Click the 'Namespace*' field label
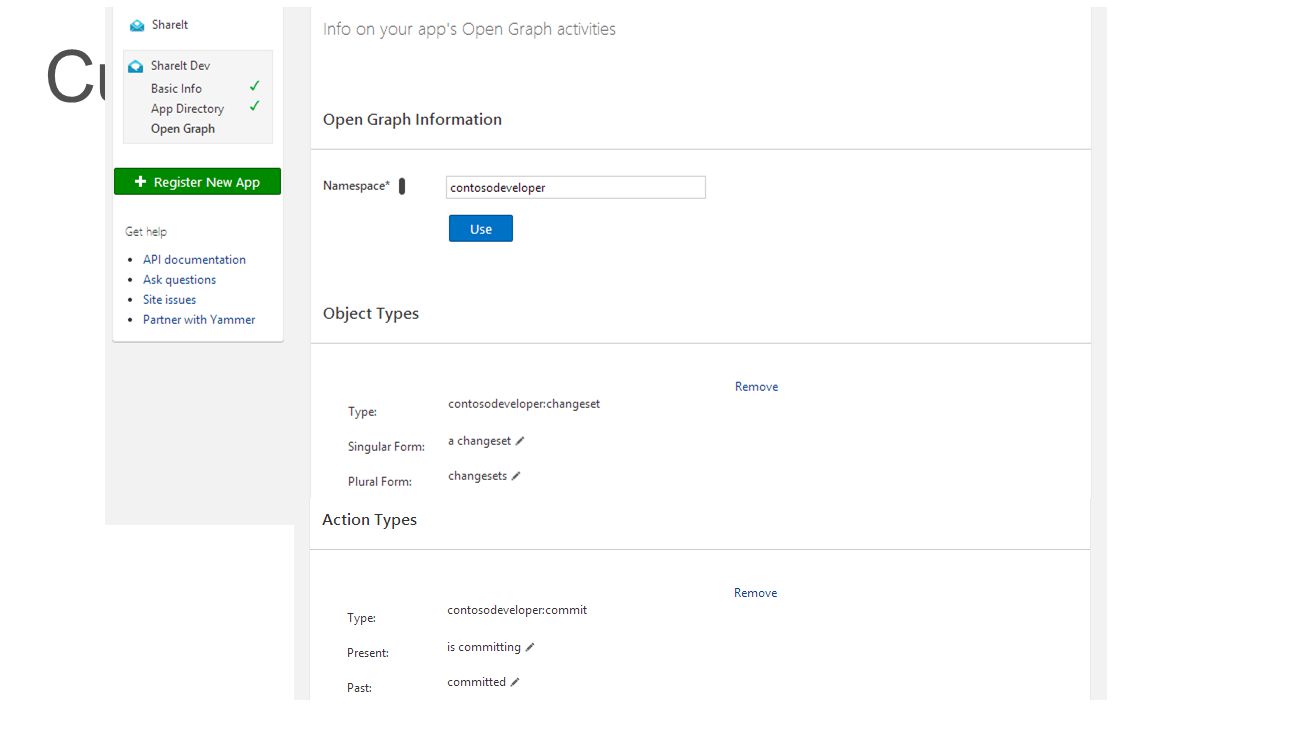 [x=356, y=186]
